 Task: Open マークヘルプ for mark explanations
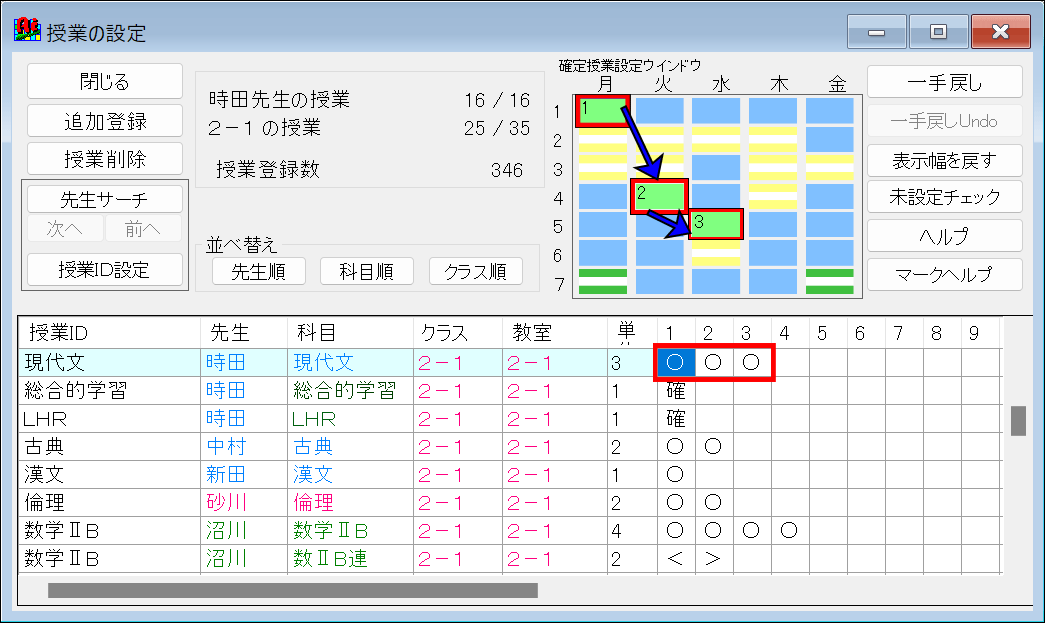[944, 273]
